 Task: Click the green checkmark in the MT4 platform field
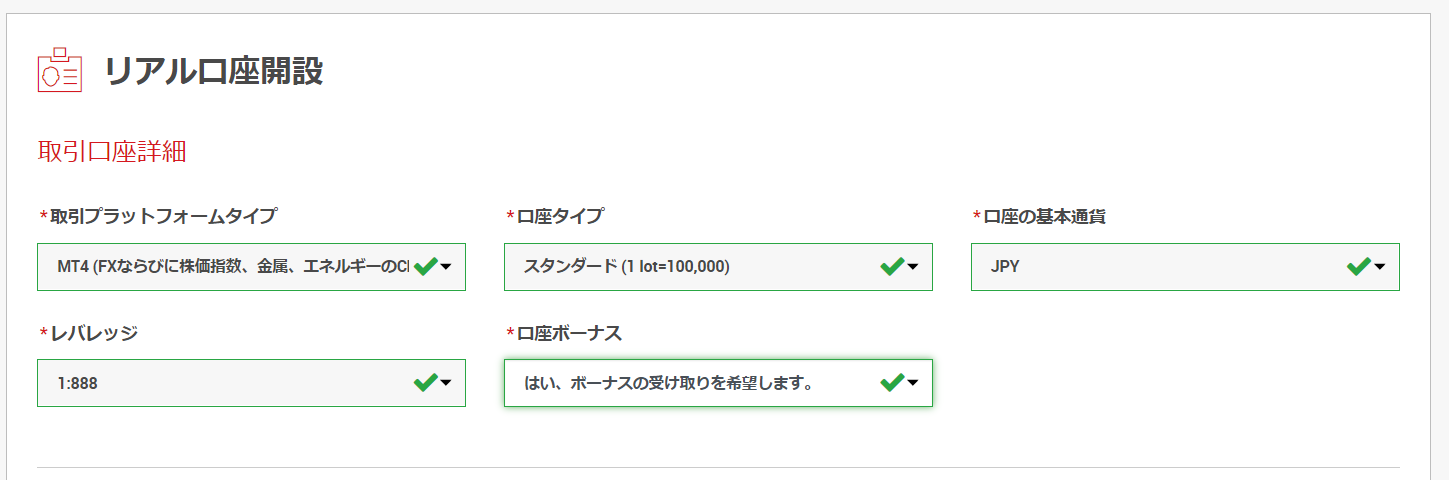(x=426, y=266)
